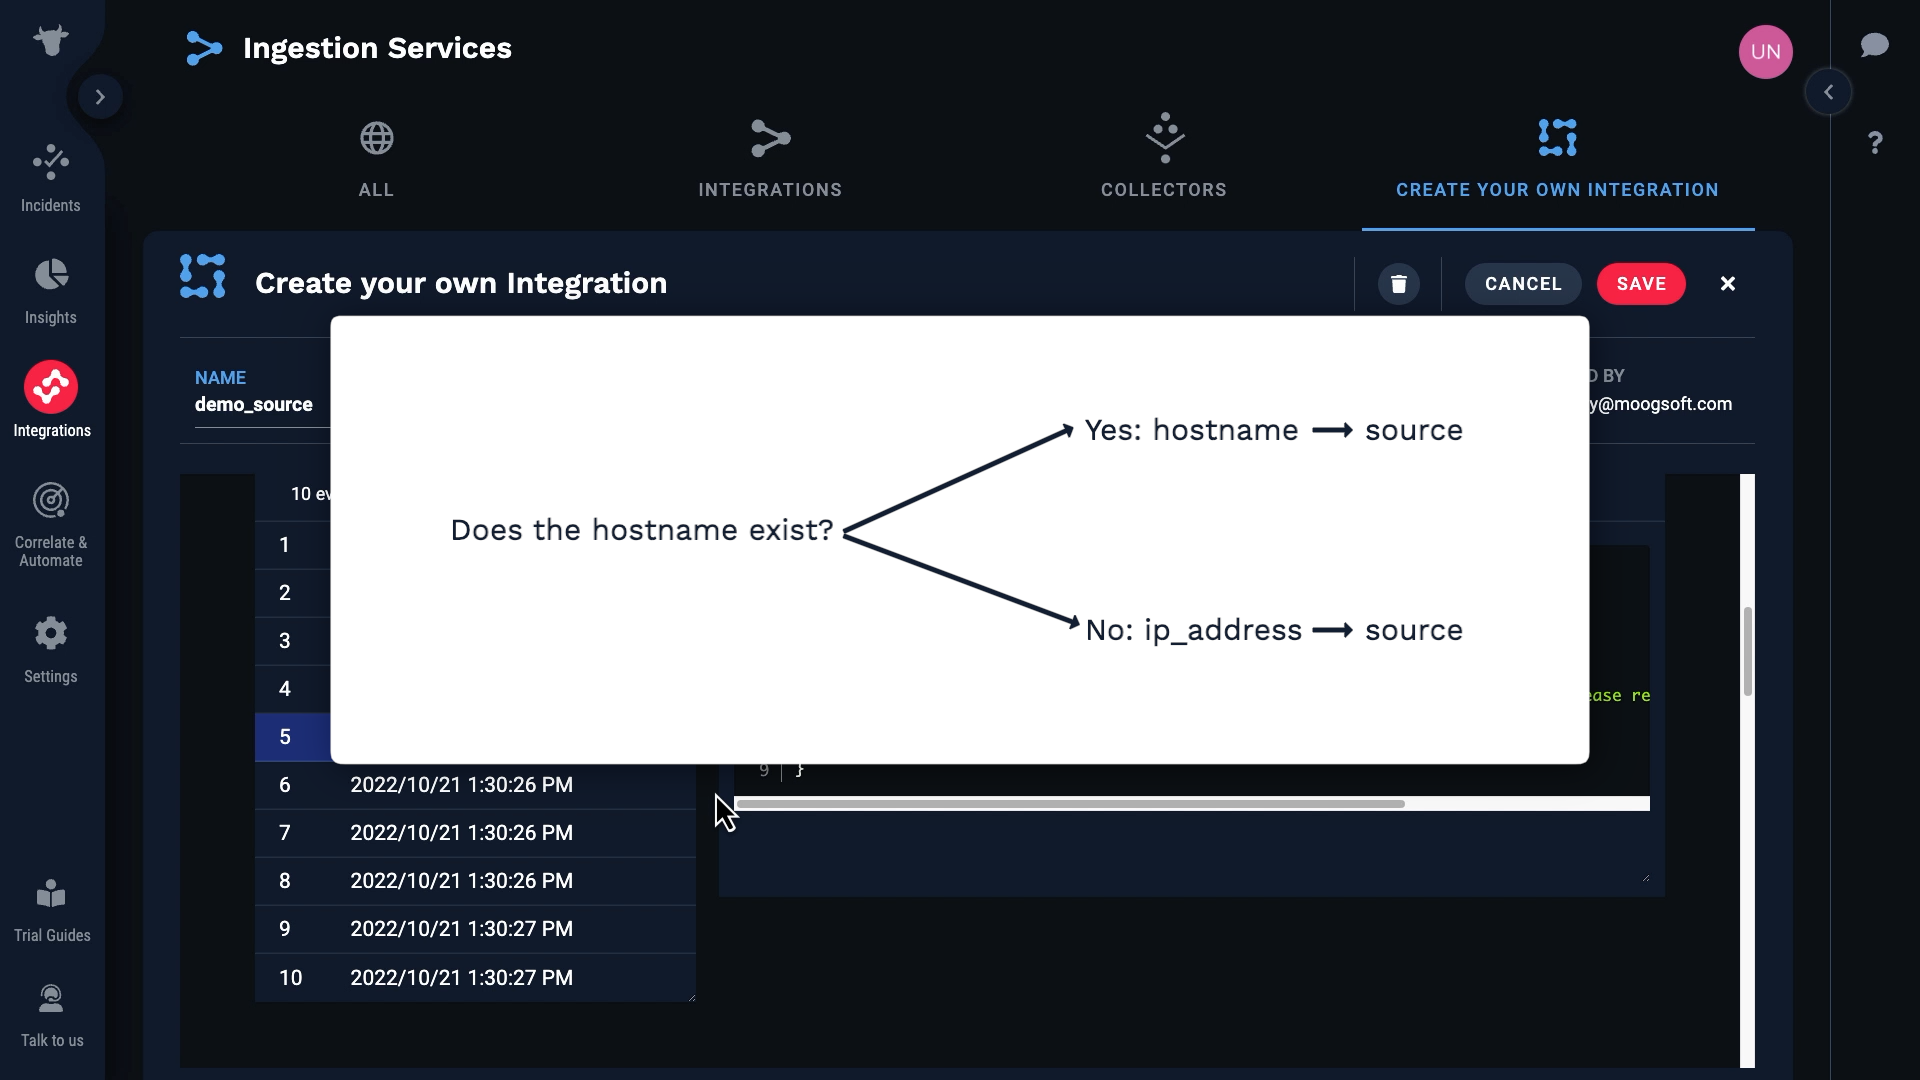Open the chat bubble icon
Viewport: 1920px width, 1080px height.
[x=1874, y=45]
